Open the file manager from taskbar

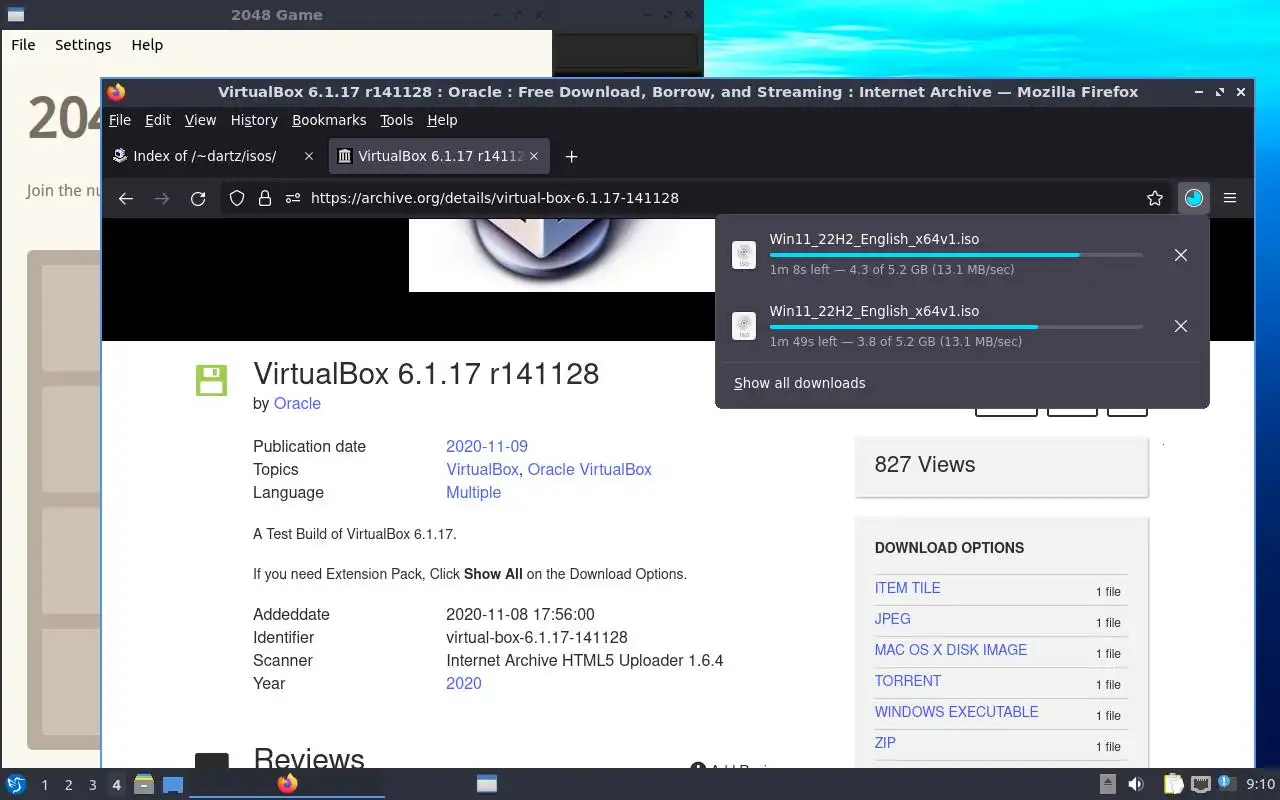click(x=144, y=784)
